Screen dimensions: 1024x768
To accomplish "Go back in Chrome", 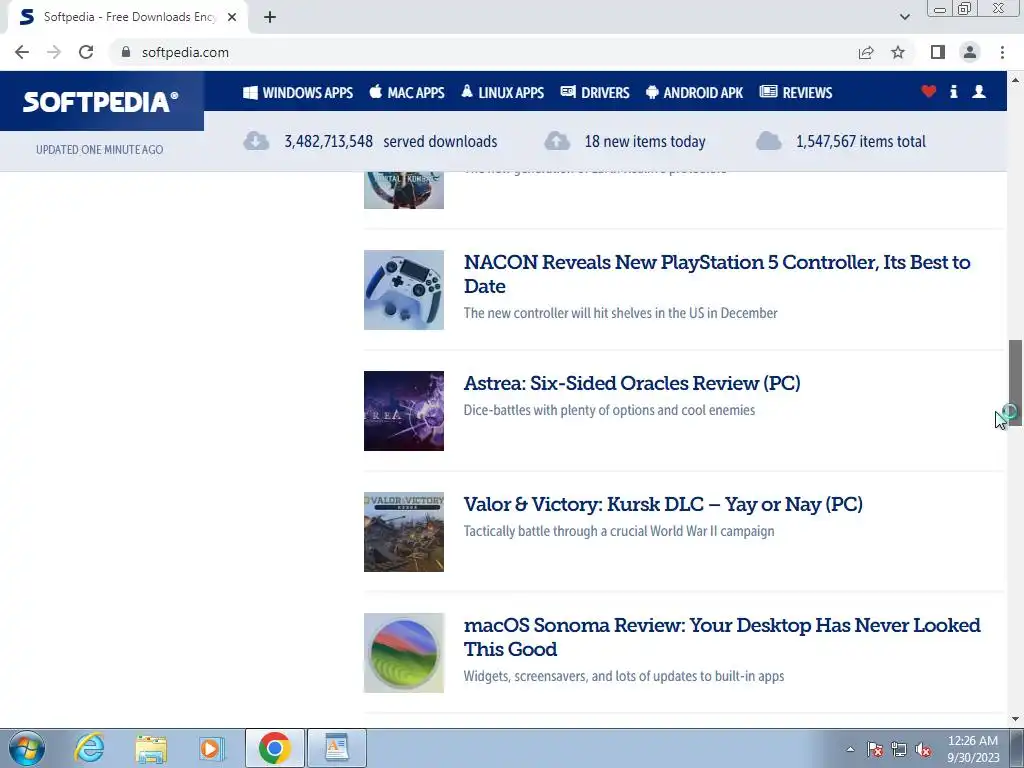I will click(22, 52).
